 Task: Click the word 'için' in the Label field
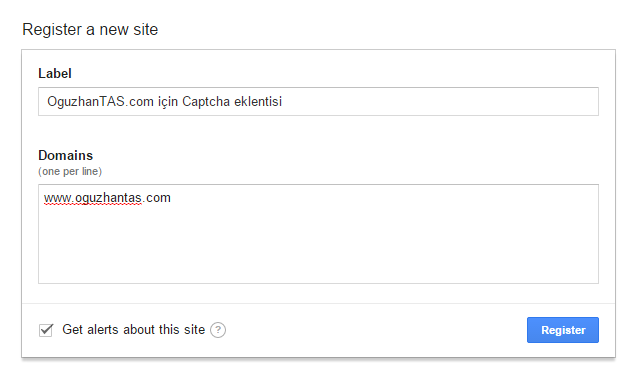pos(168,102)
